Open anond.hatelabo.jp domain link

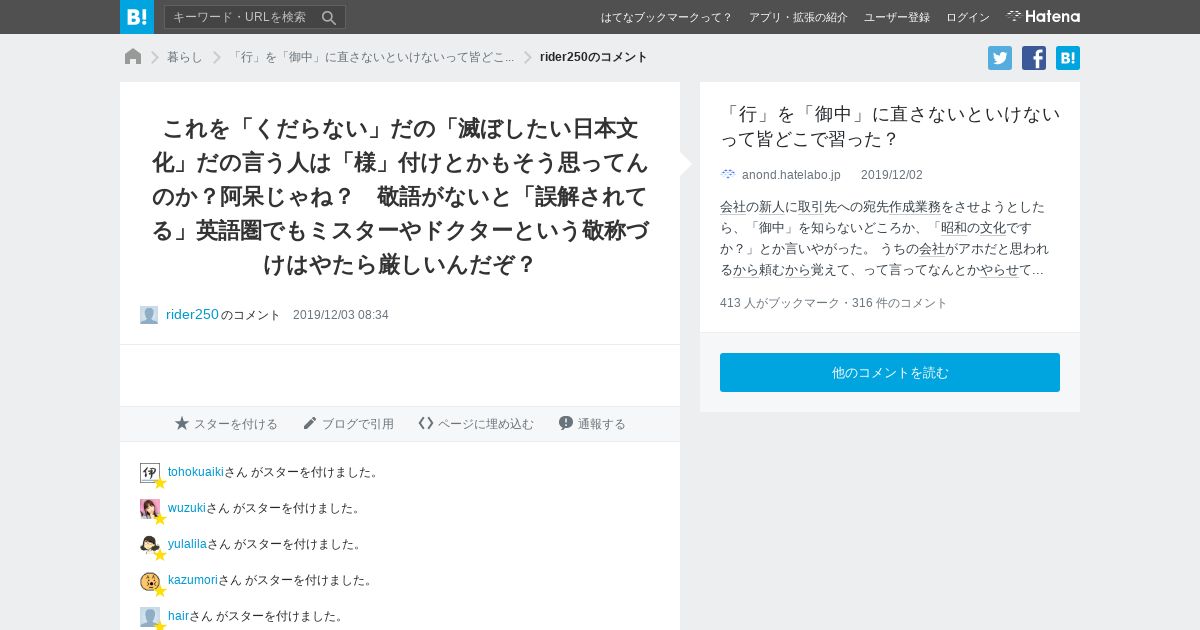791,175
